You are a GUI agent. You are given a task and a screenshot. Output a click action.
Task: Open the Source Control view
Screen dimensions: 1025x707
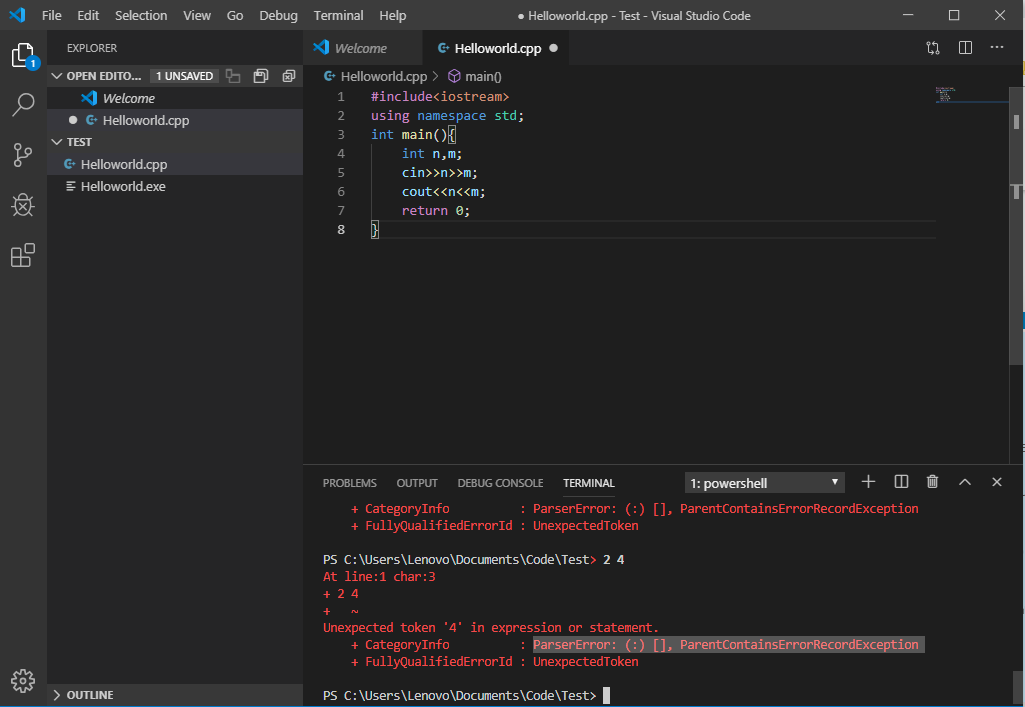(23, 154)
